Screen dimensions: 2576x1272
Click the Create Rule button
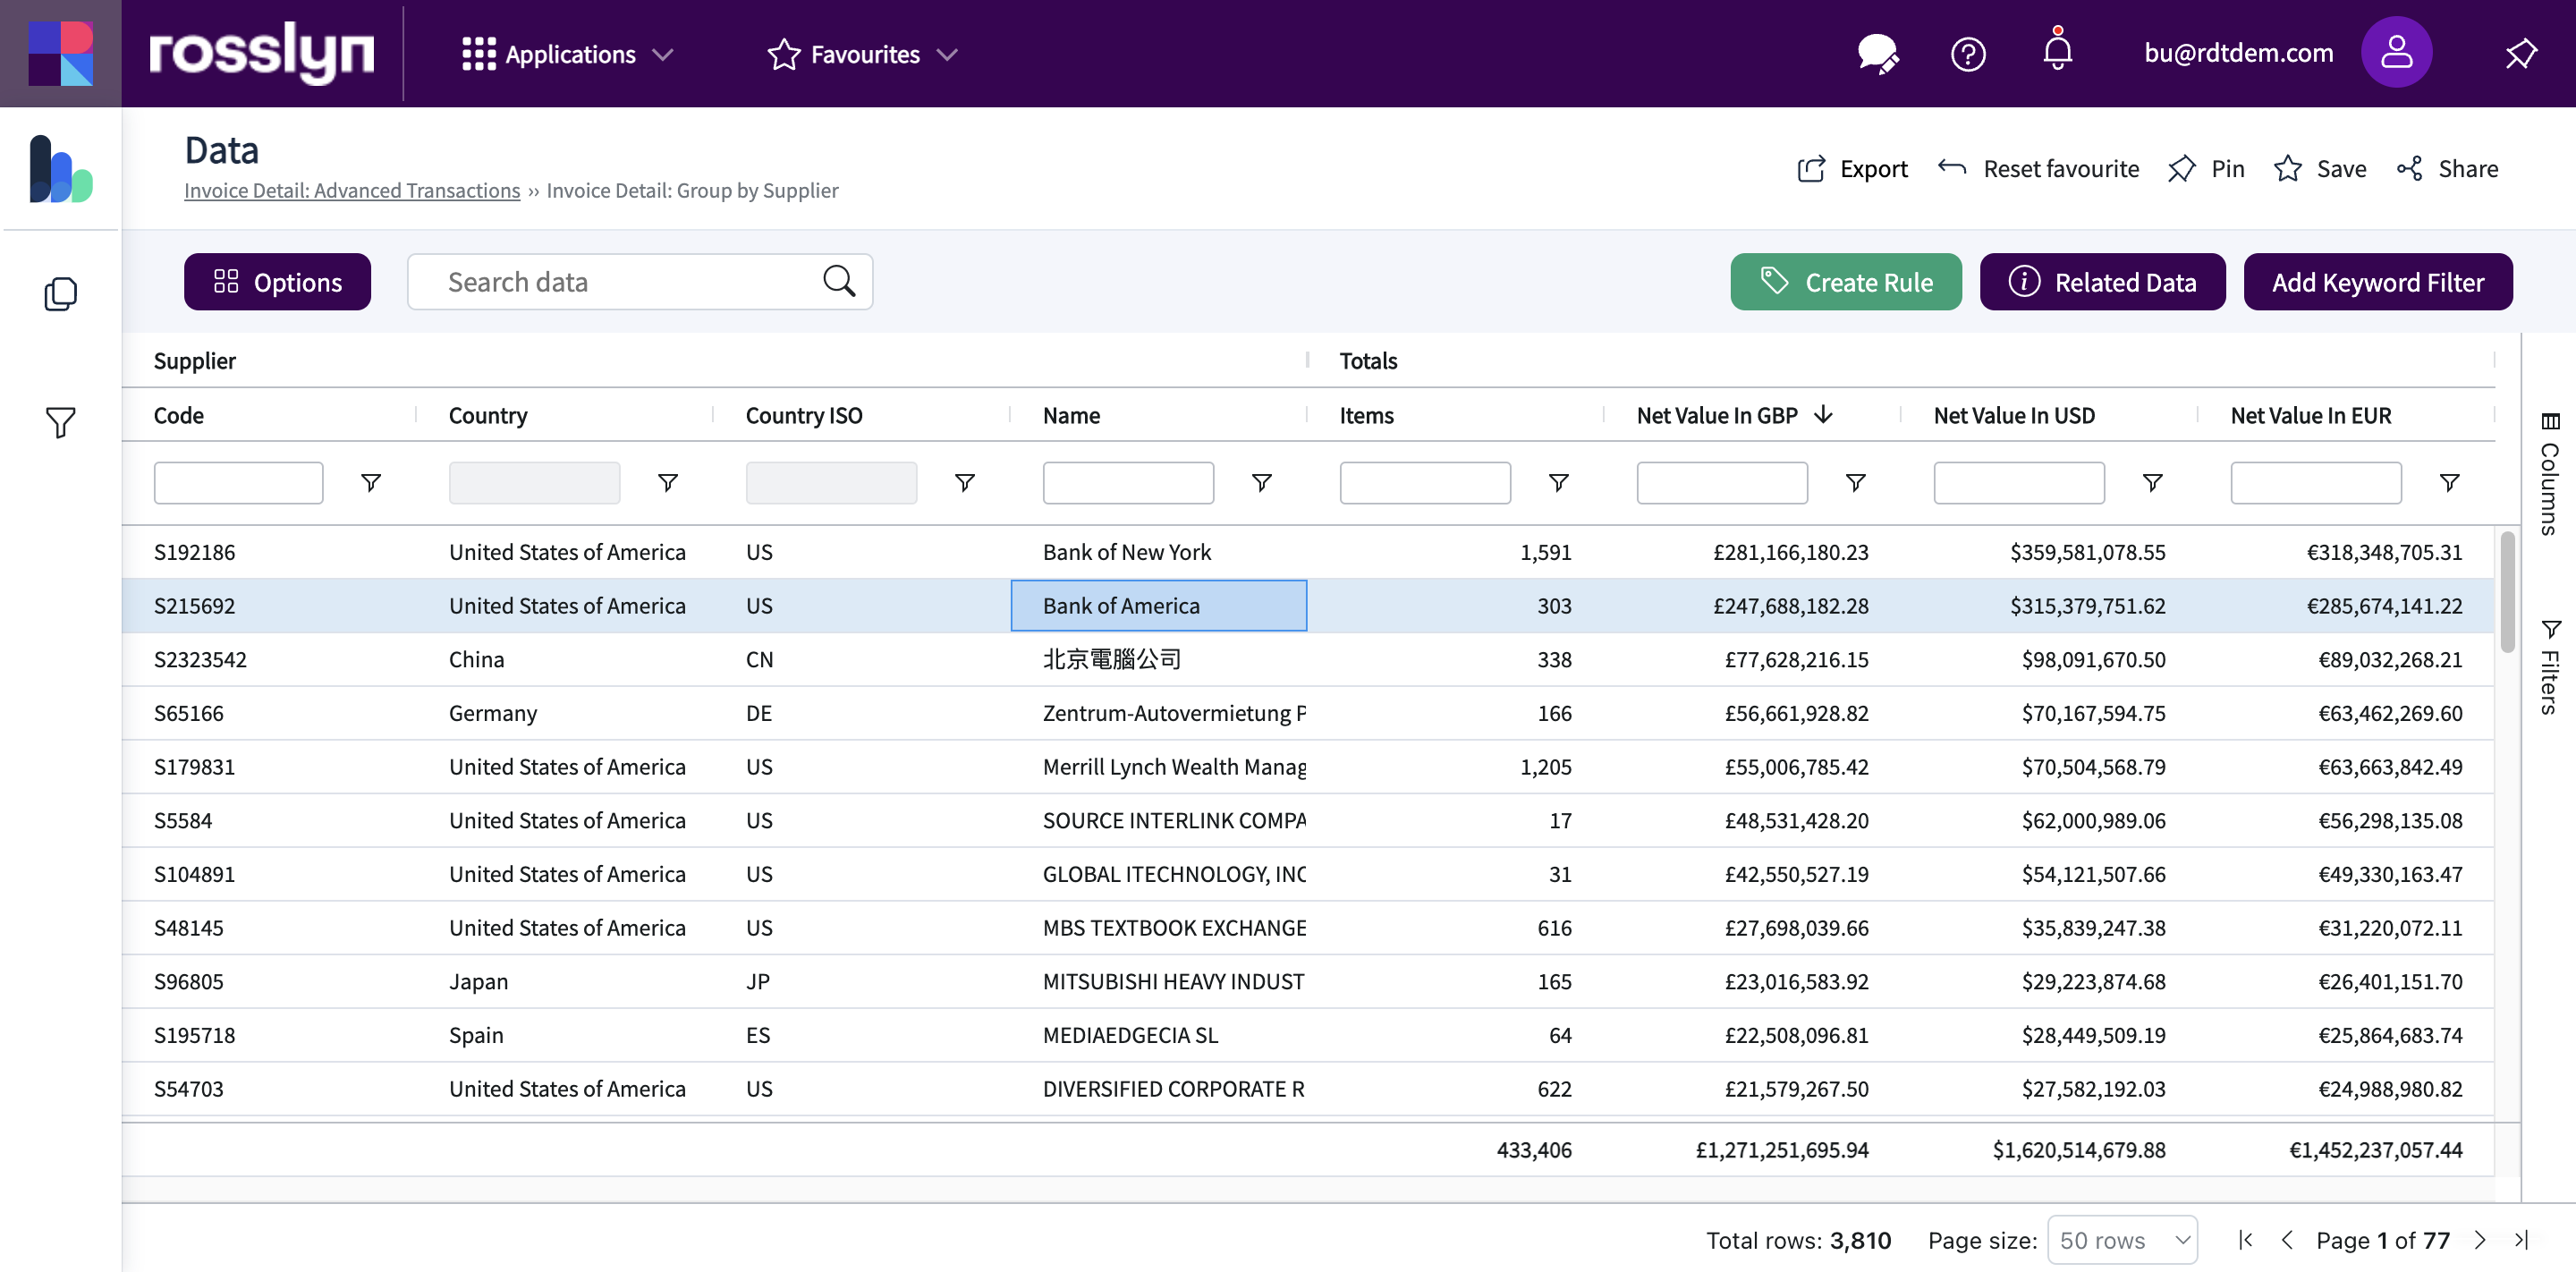(x=1846, y=282)
